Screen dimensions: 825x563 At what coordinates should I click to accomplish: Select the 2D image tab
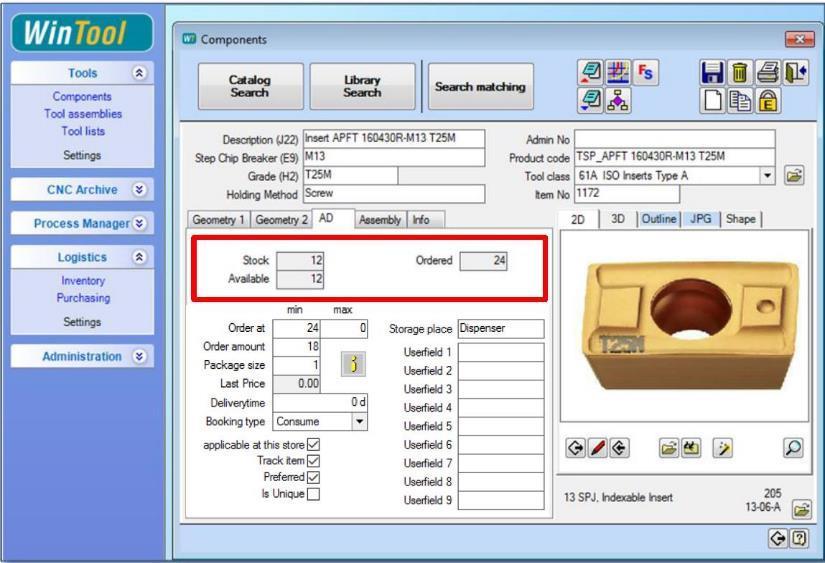[x=578, y=219]
